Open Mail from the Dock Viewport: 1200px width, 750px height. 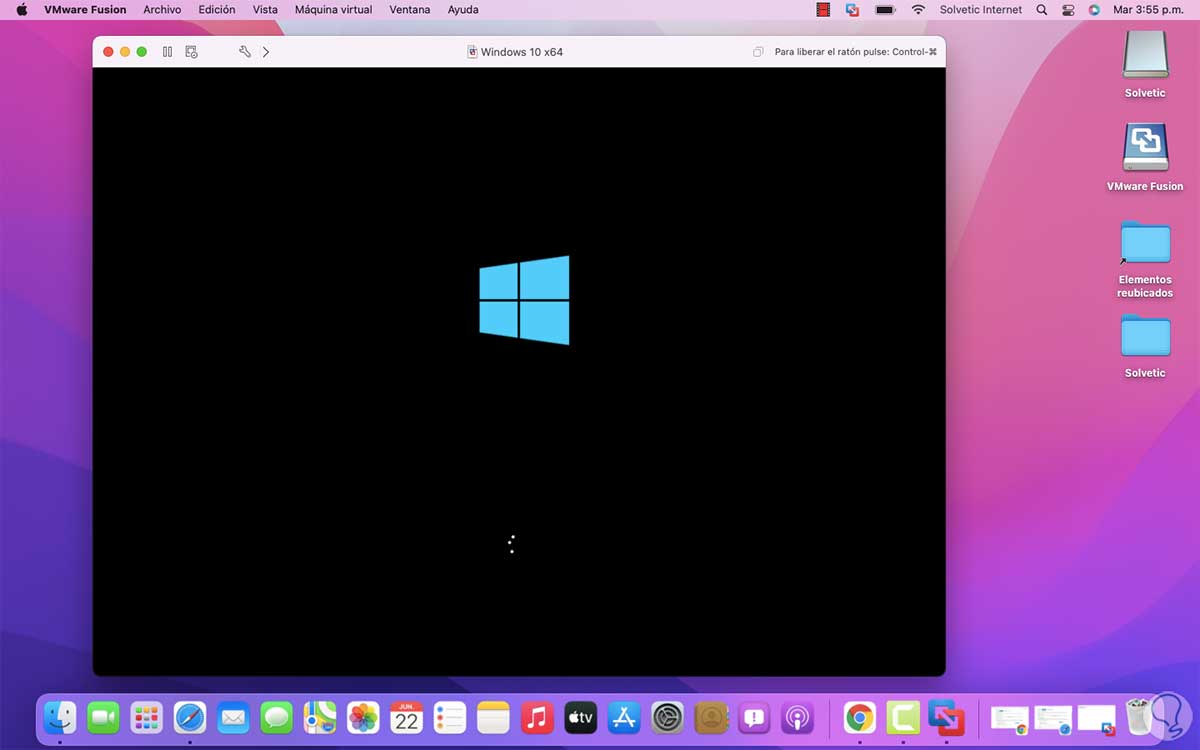click(x=233, y=717)
